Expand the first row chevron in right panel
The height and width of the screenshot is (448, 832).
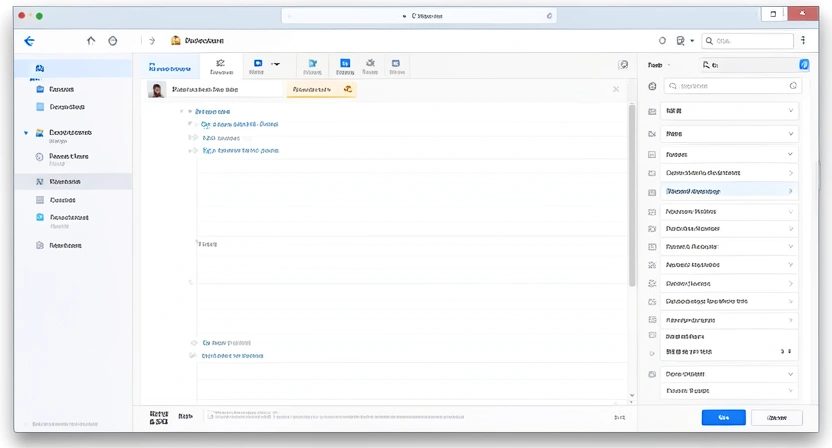coord(790,110)
